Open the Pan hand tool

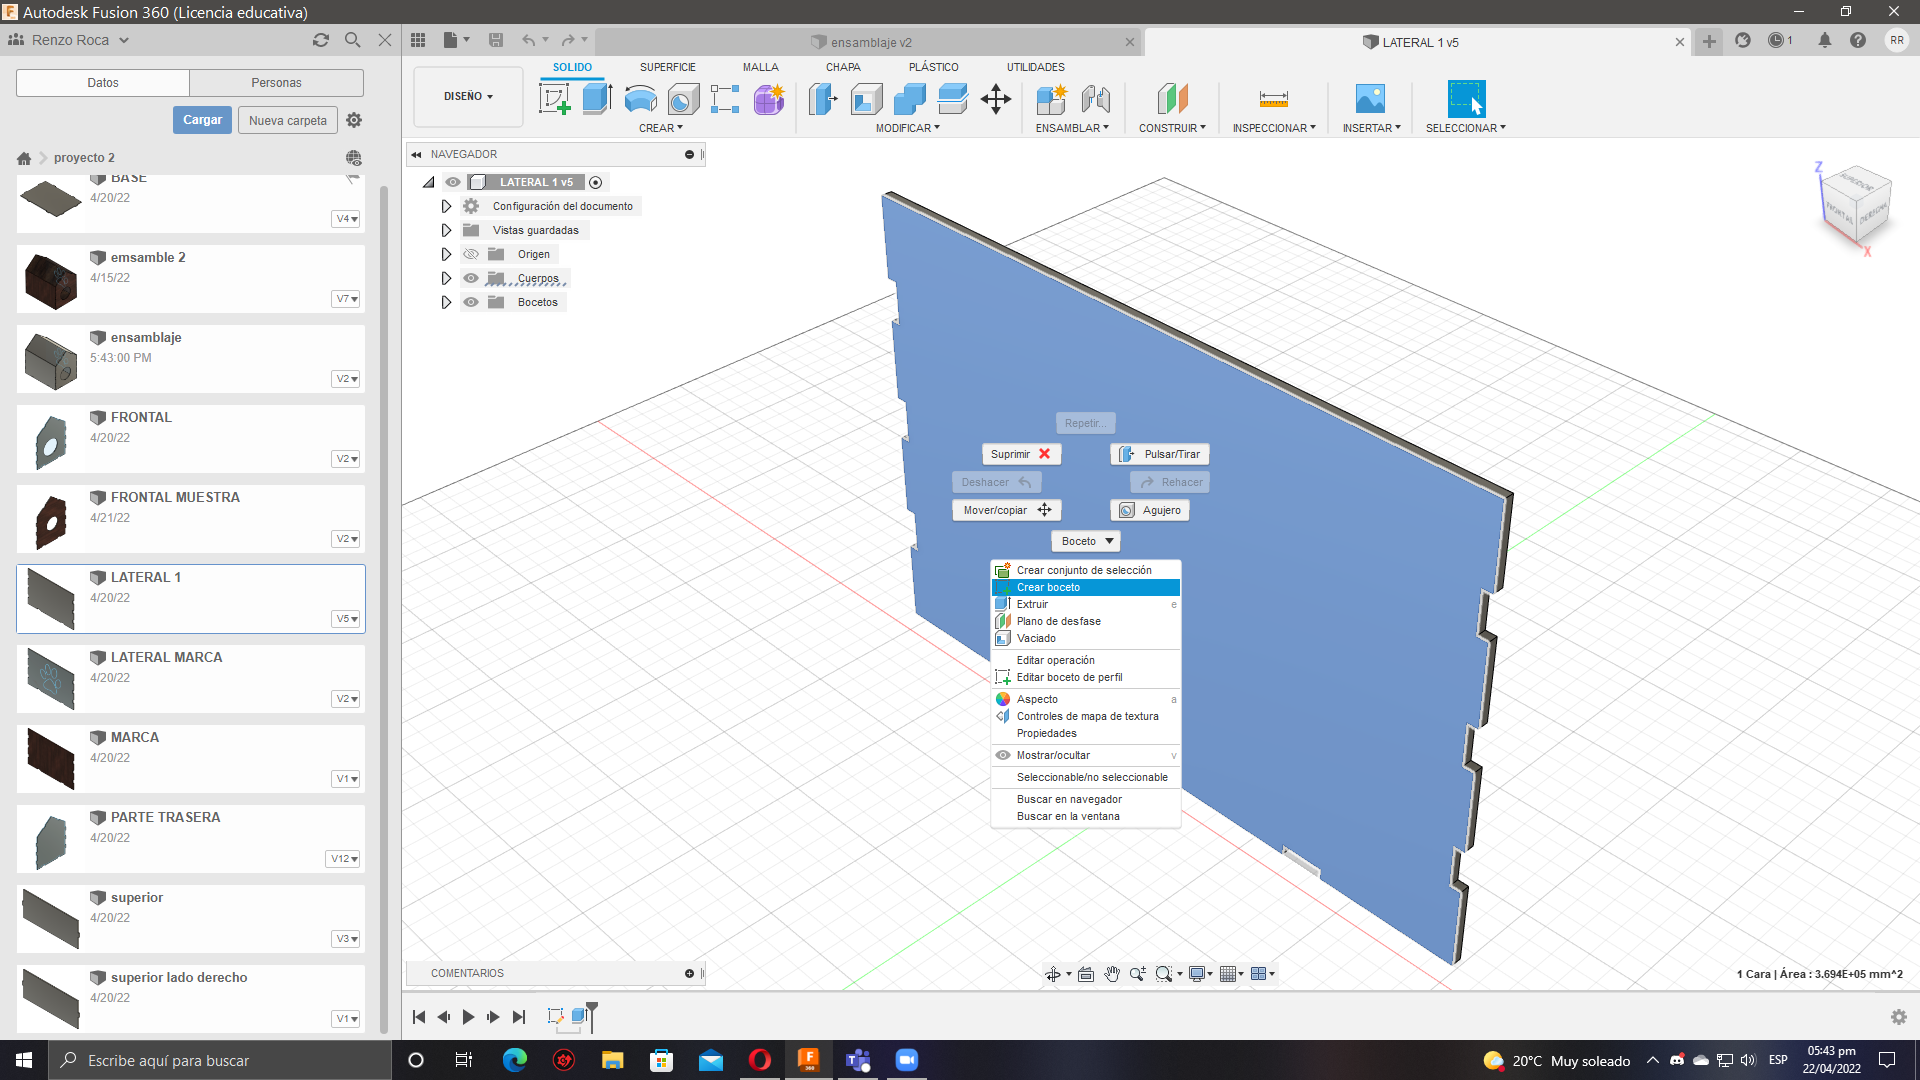coord(1112,974)
